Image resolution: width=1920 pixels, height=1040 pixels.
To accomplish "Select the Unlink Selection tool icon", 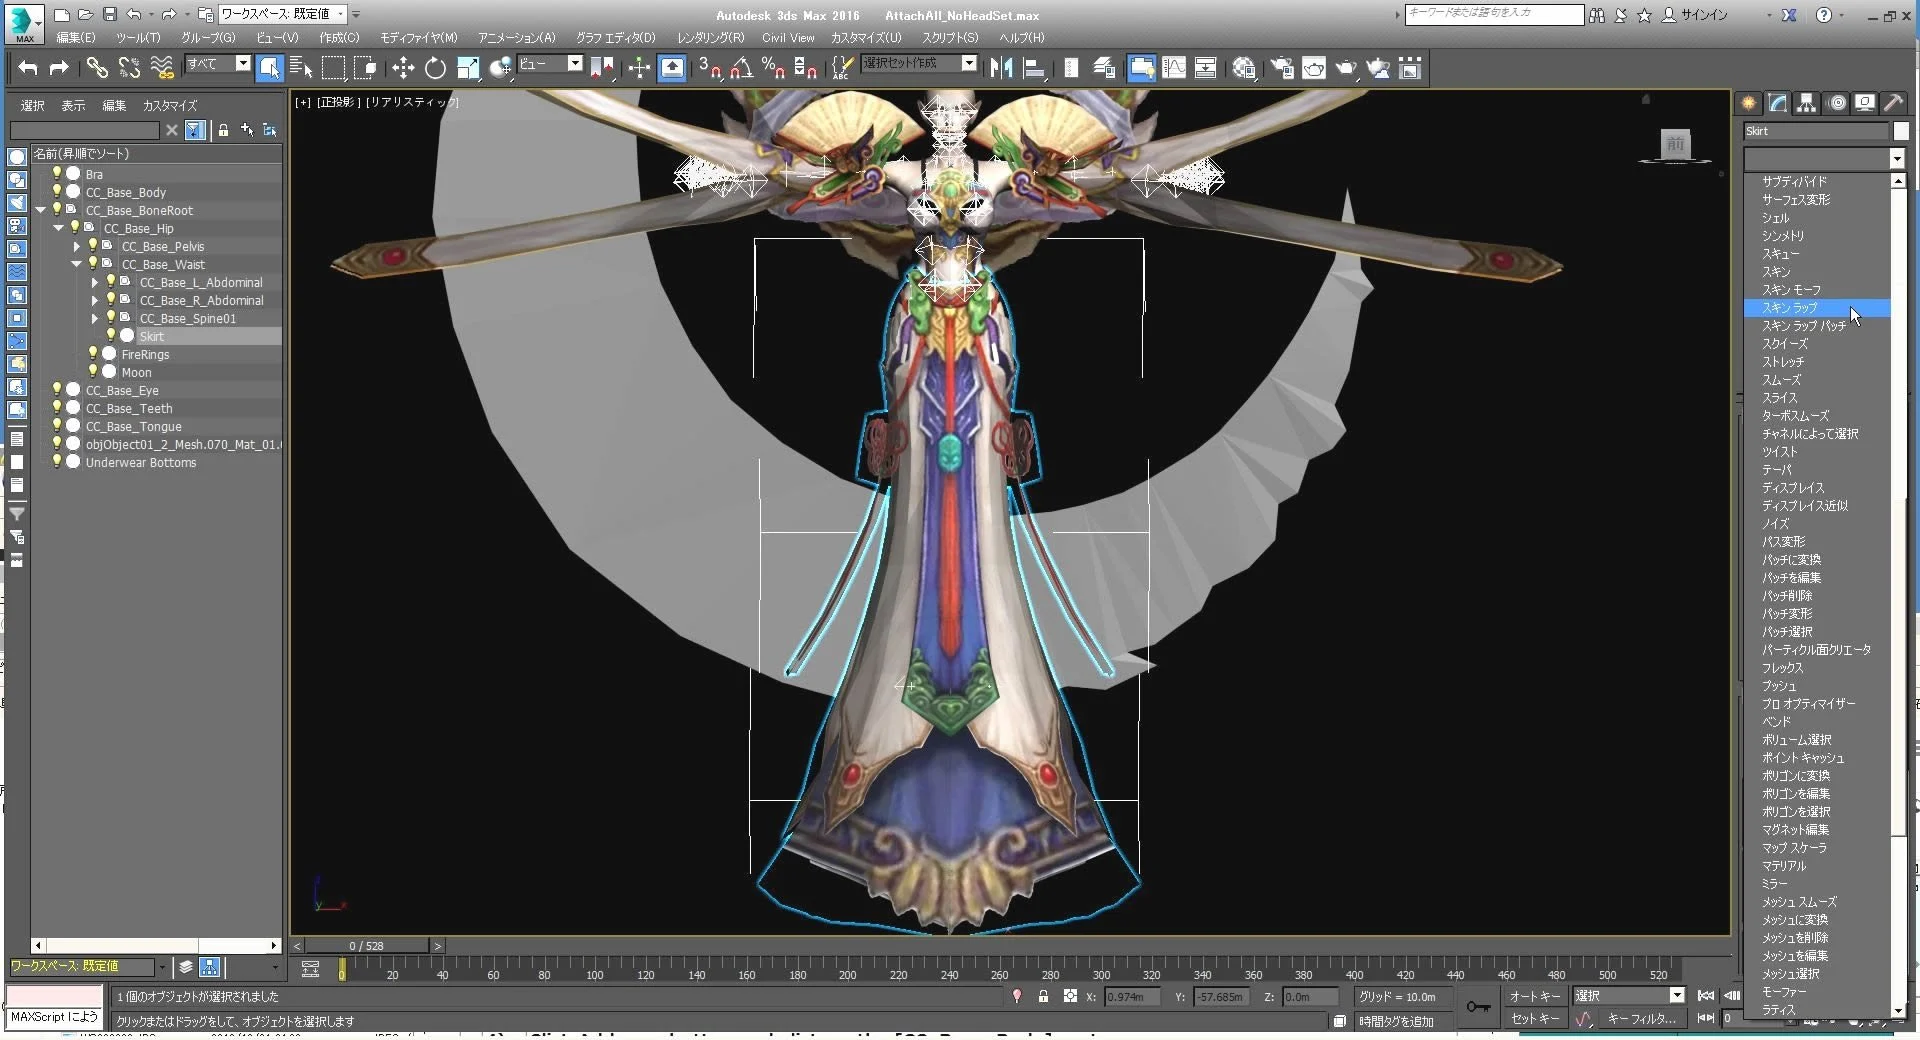I will 129,68.
